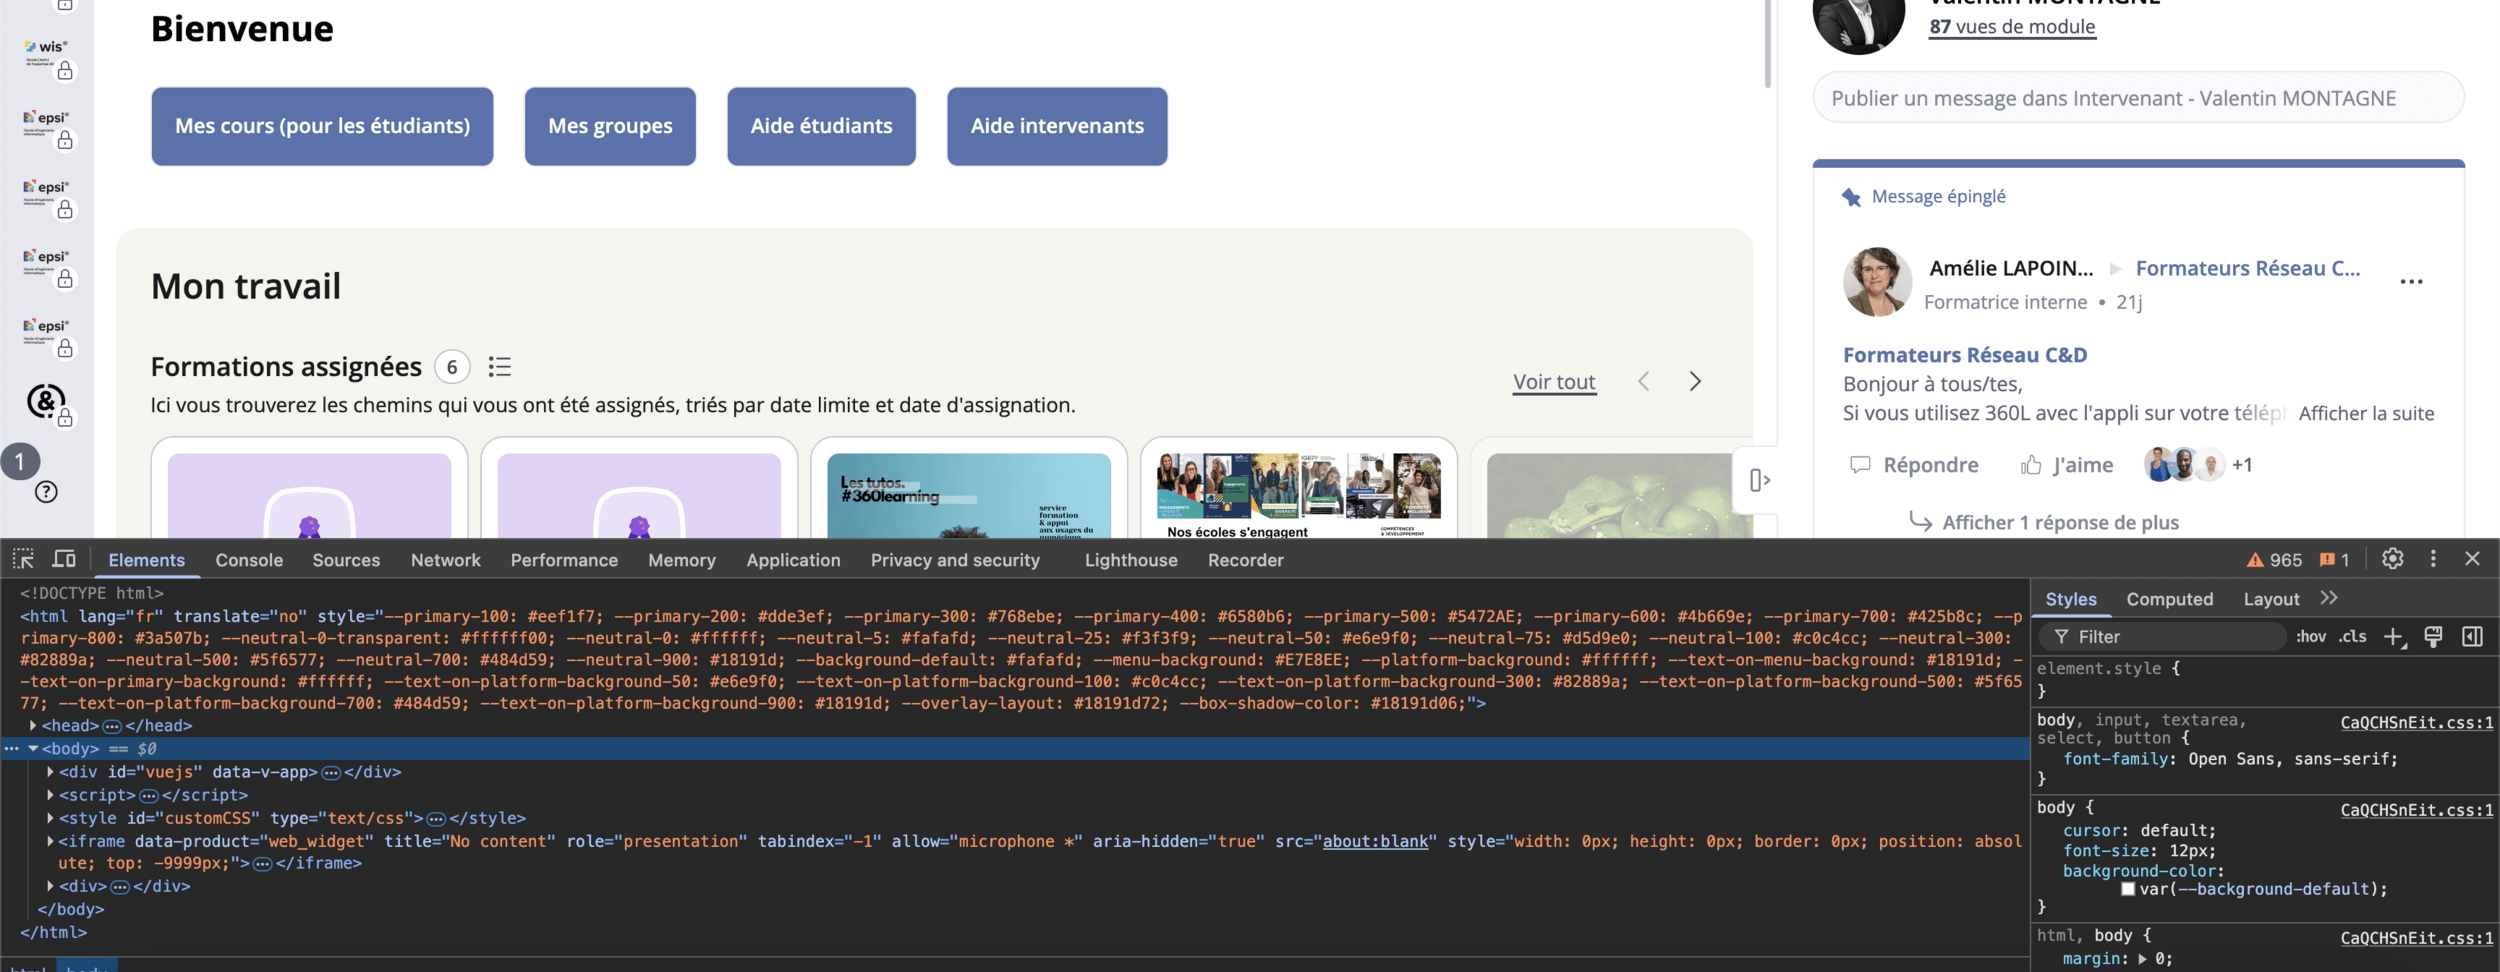Open Mes cours (pour les étudiants)
2500x972 pixels.
322,126
